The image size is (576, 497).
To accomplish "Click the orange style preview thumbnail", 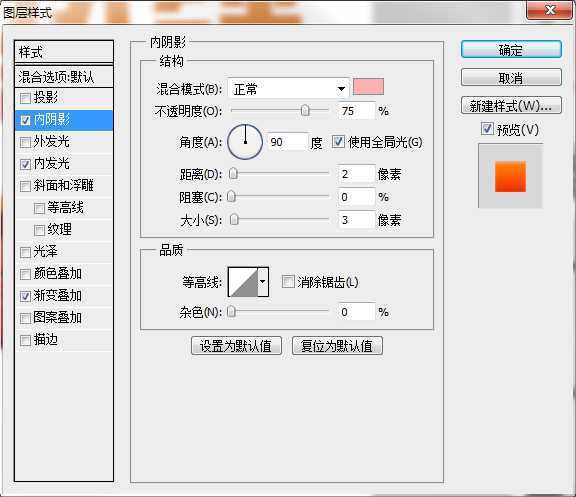I will tap(510, 176).
